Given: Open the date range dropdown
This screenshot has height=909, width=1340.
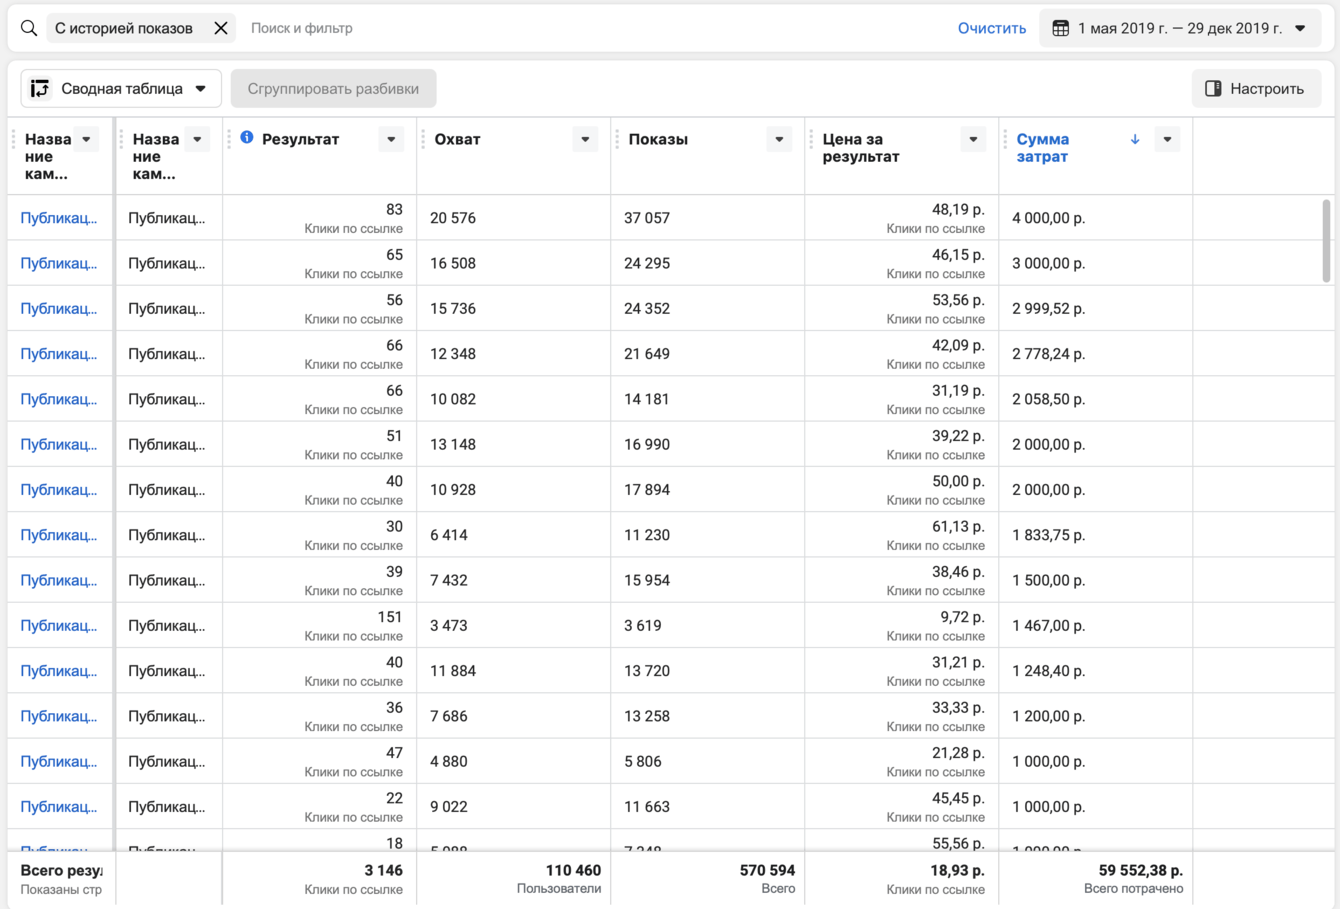Looking at the screenshot, I should coord(1300,28).
